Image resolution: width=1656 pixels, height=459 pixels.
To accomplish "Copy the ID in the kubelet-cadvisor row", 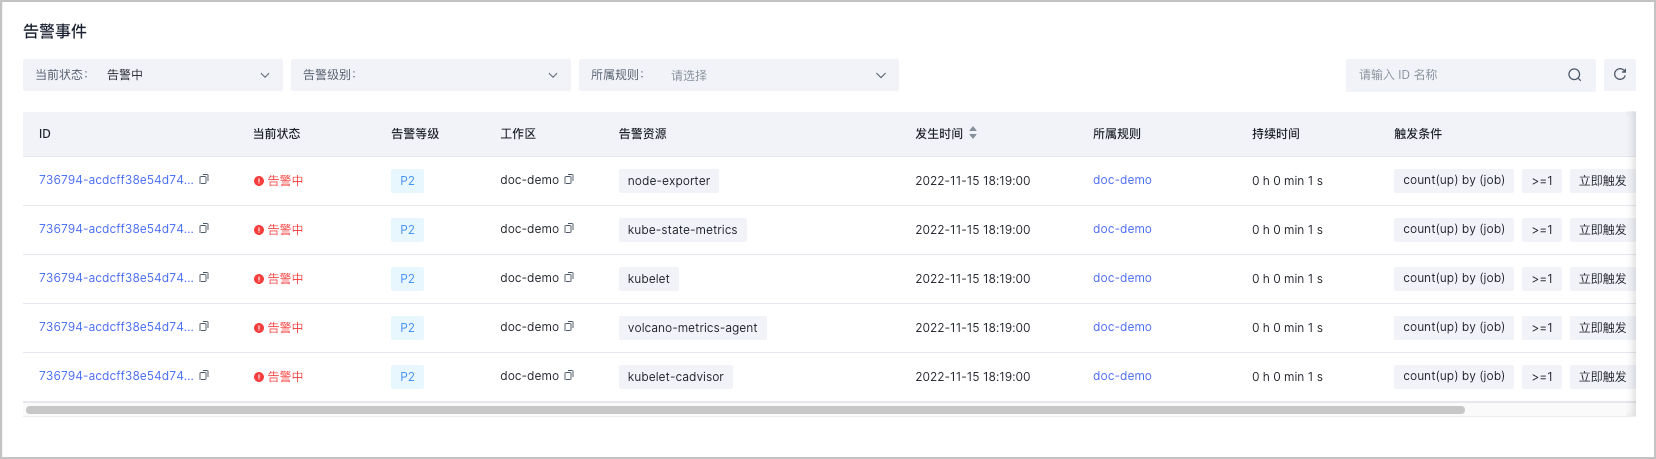I will (x=204, y=376).
